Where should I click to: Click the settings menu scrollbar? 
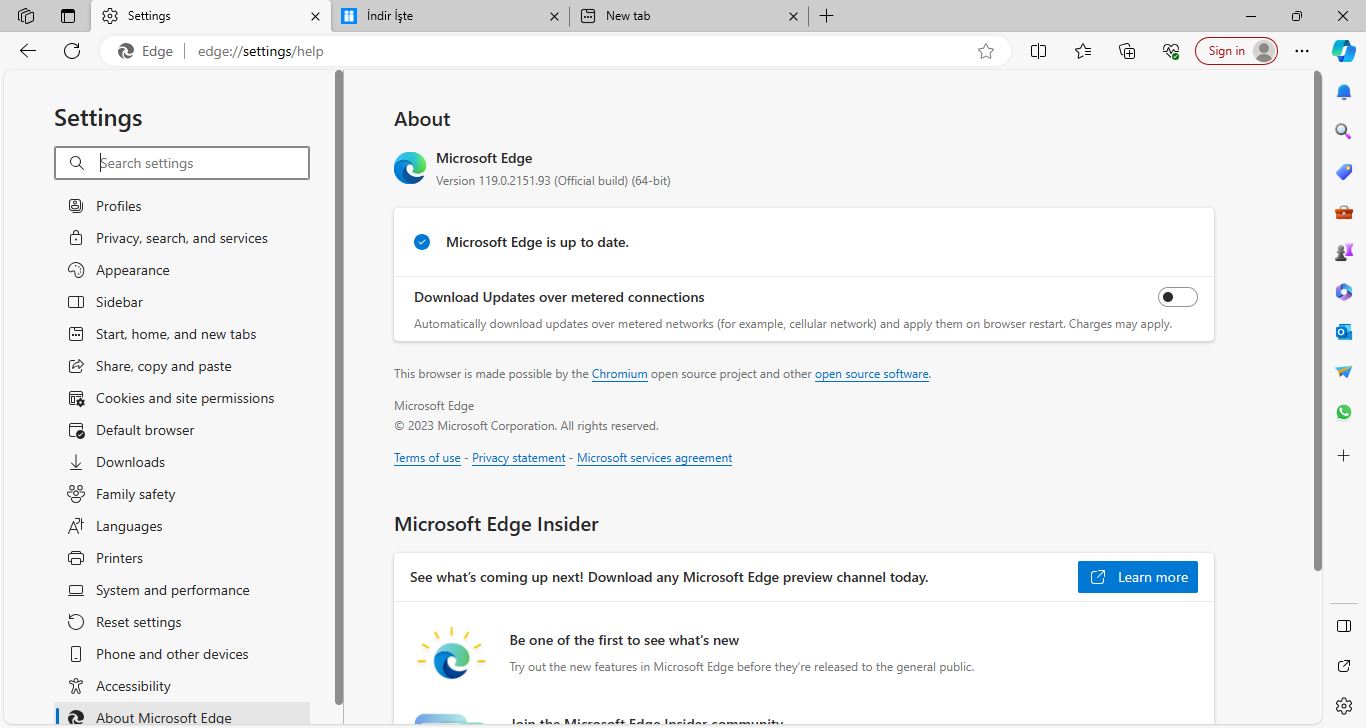pyautogui.click(x=339, y=388)
